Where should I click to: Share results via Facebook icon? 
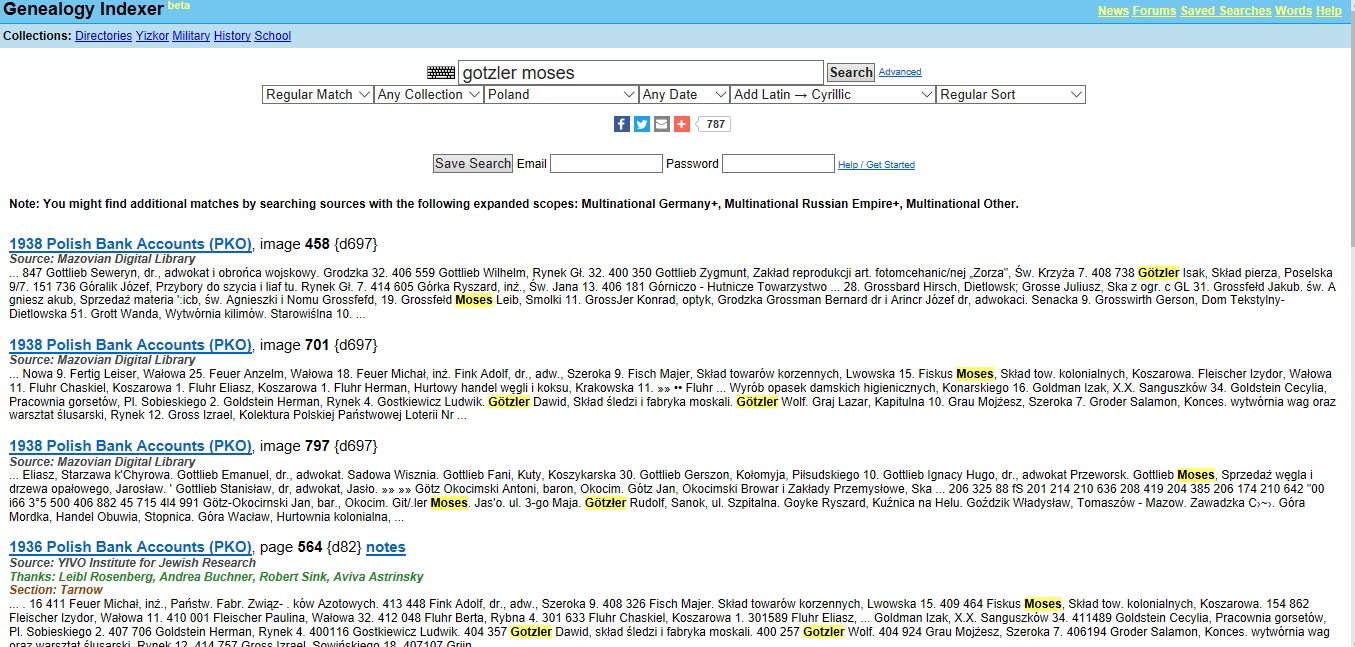coord(621,124)
